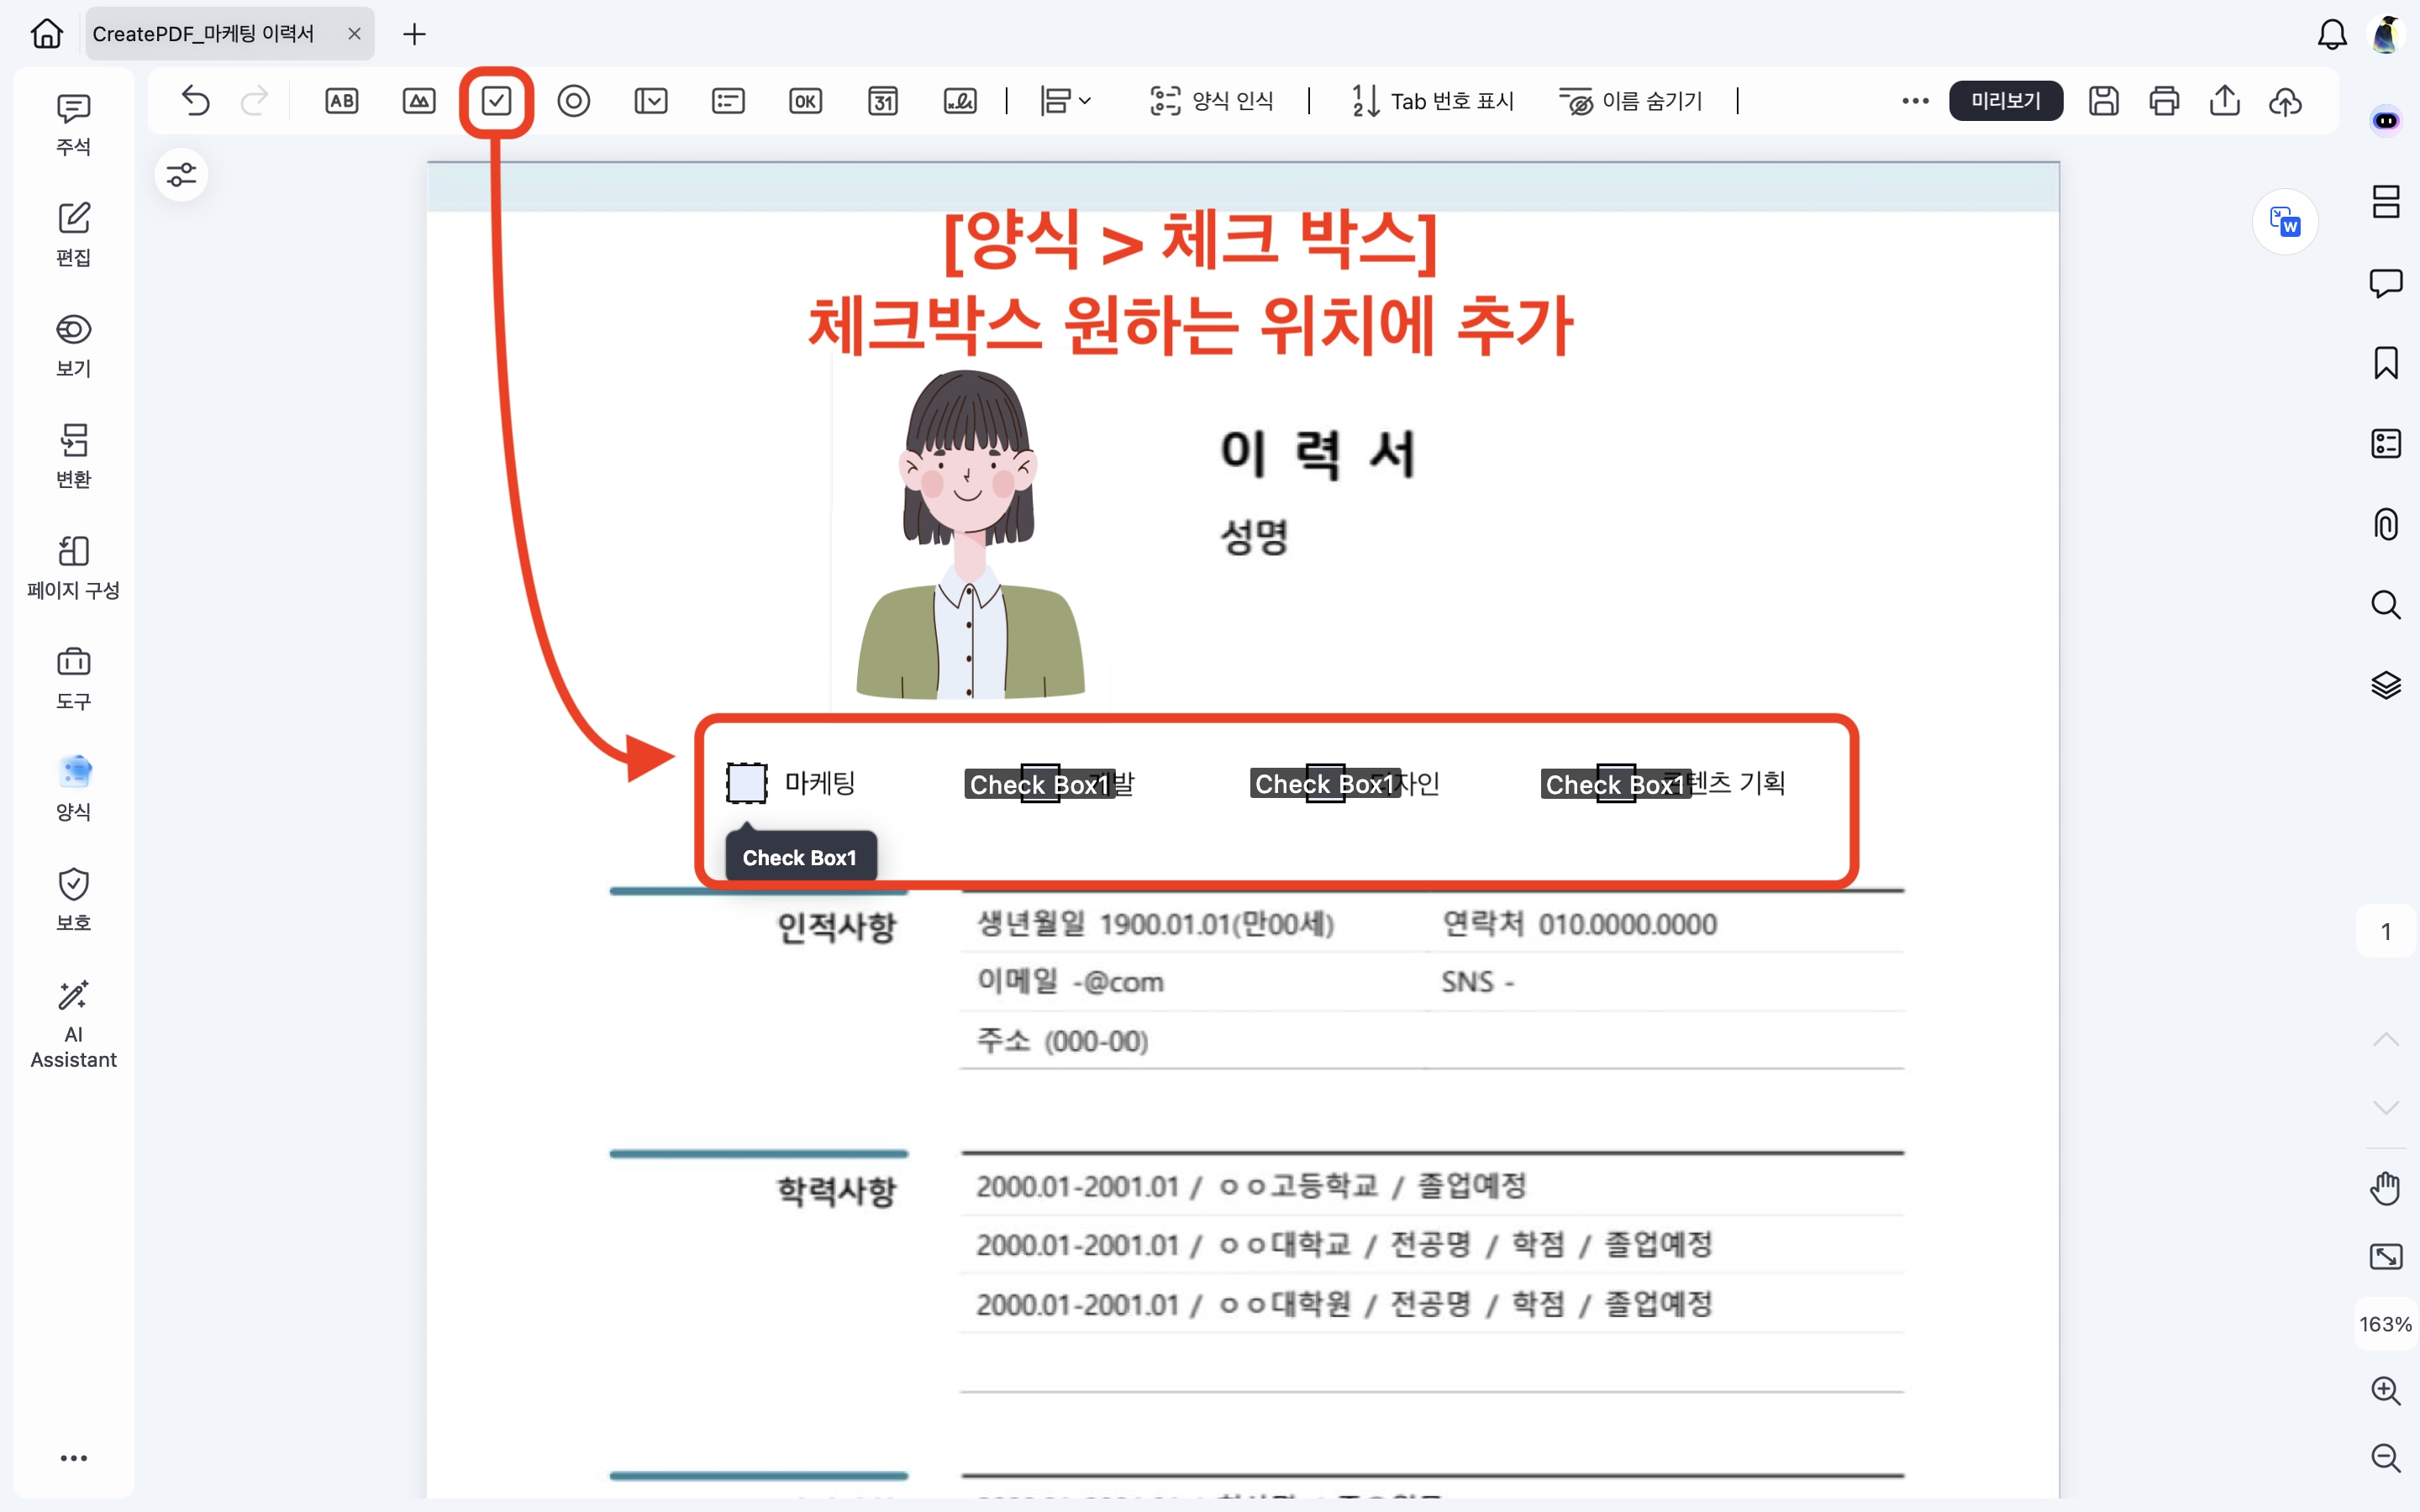This screenshot has height=1512, width=2420.
Task: Select the dropdown list form tool
Action: pos(651,101)
